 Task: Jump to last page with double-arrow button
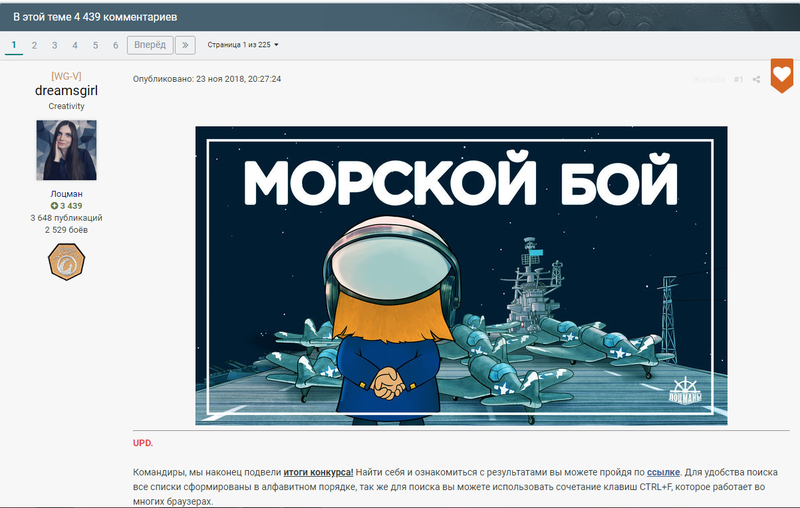(185, 45)
